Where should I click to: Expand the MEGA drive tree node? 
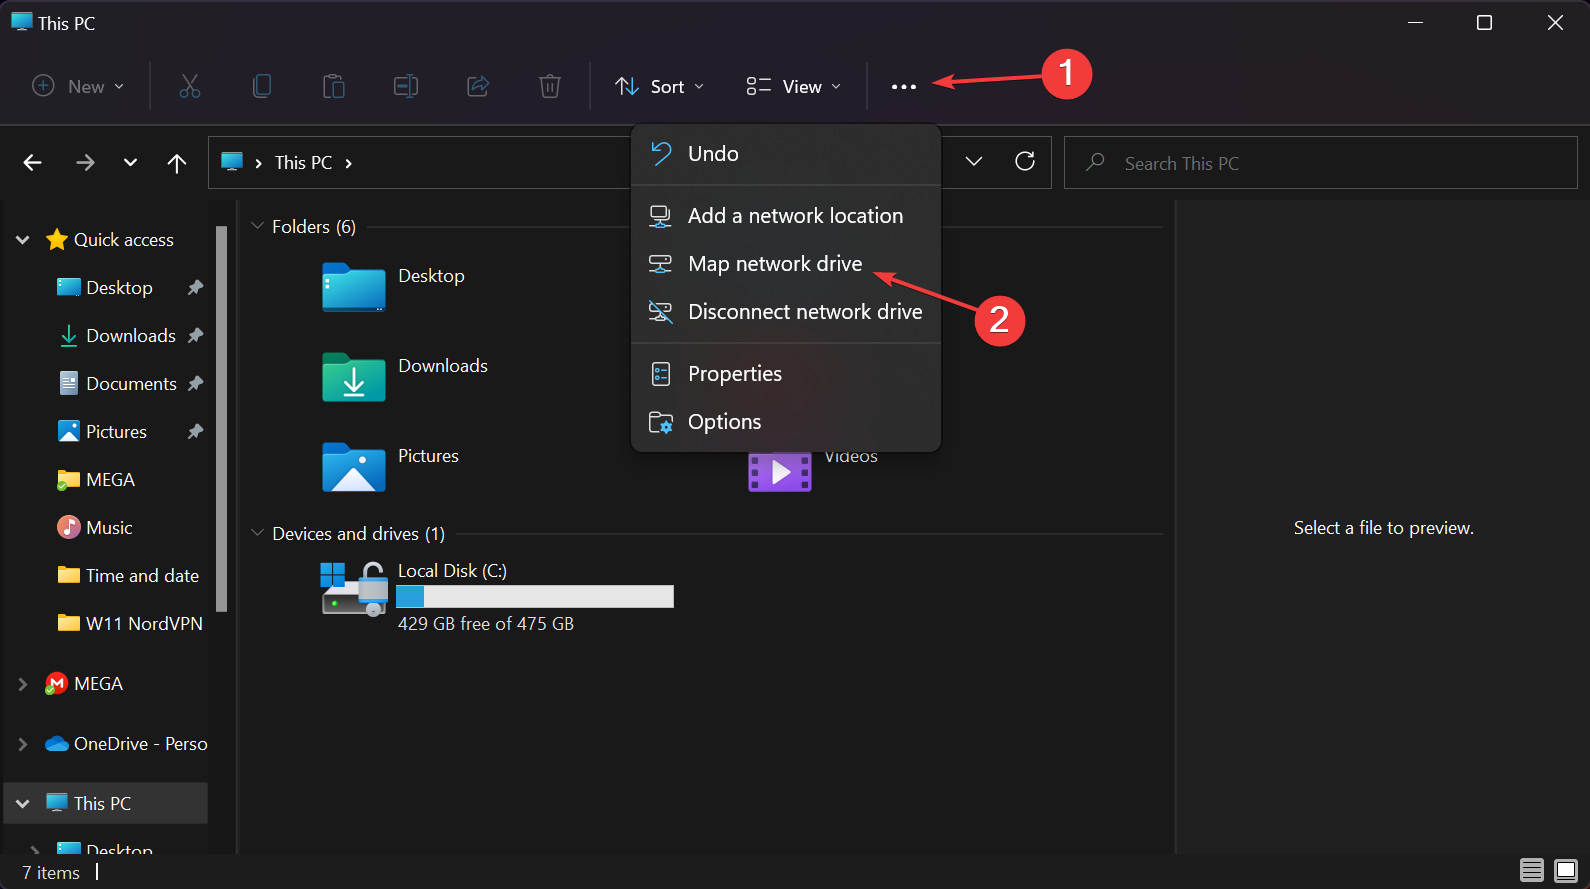tap(23, 684)
